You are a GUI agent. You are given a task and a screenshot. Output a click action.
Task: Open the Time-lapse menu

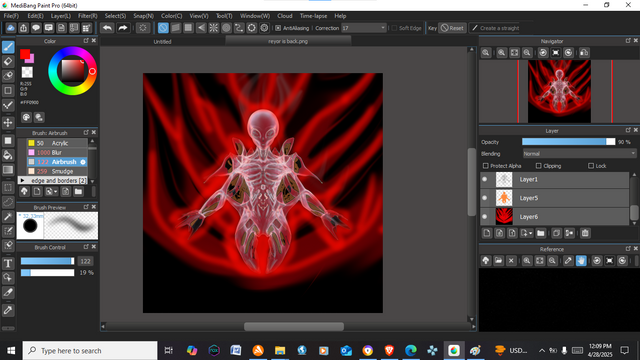pos(313,16)
